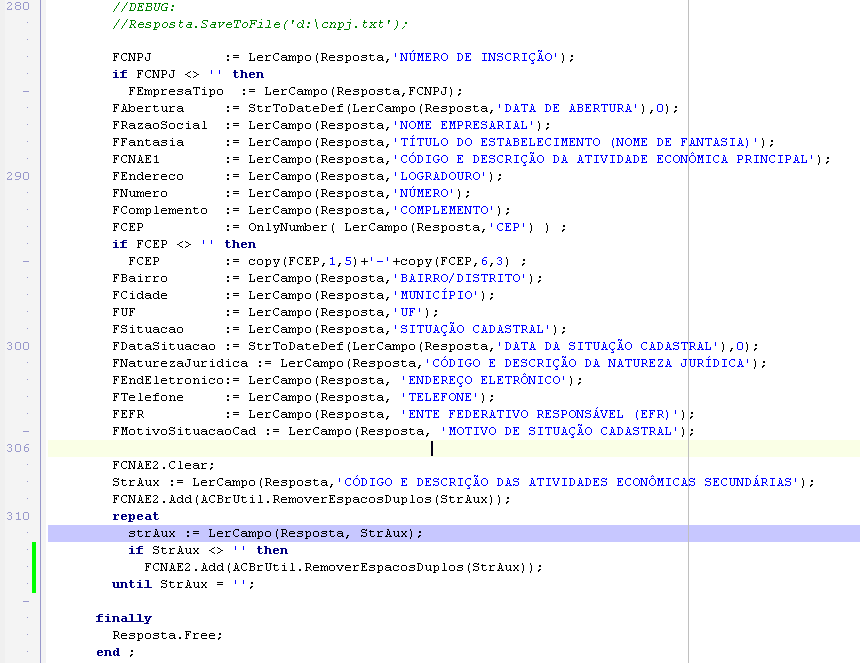
Task: Click the 'if FCEP <>' condition line
Action: tap(184, 244)
